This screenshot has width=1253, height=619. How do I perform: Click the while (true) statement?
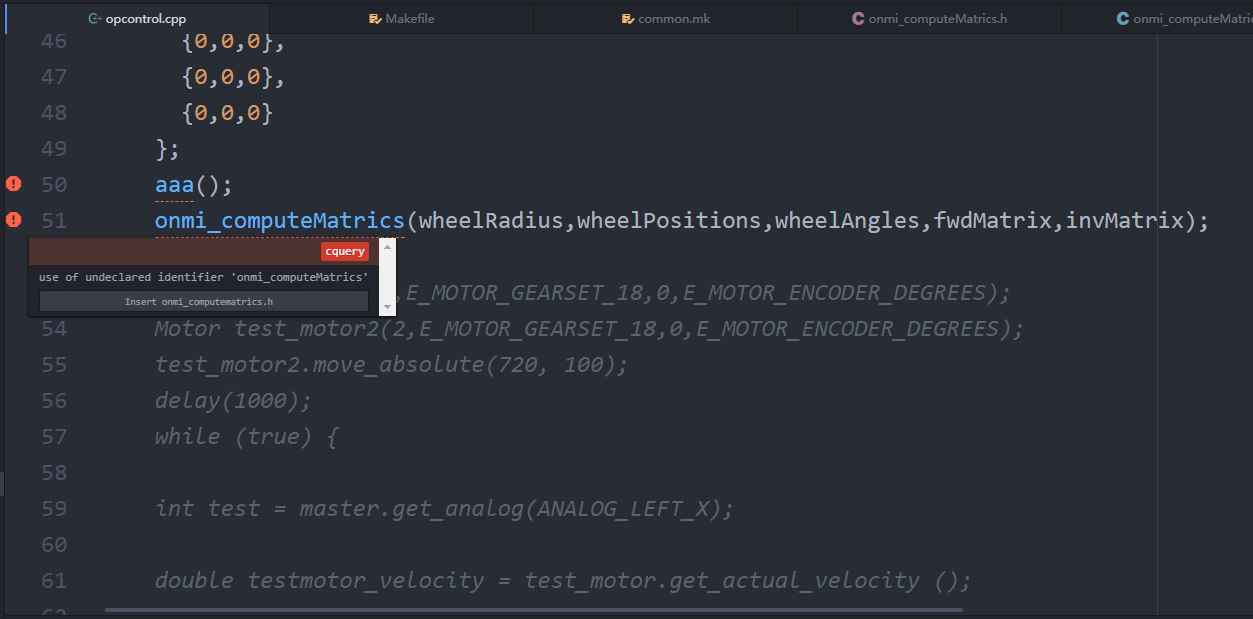coord(247,437)
